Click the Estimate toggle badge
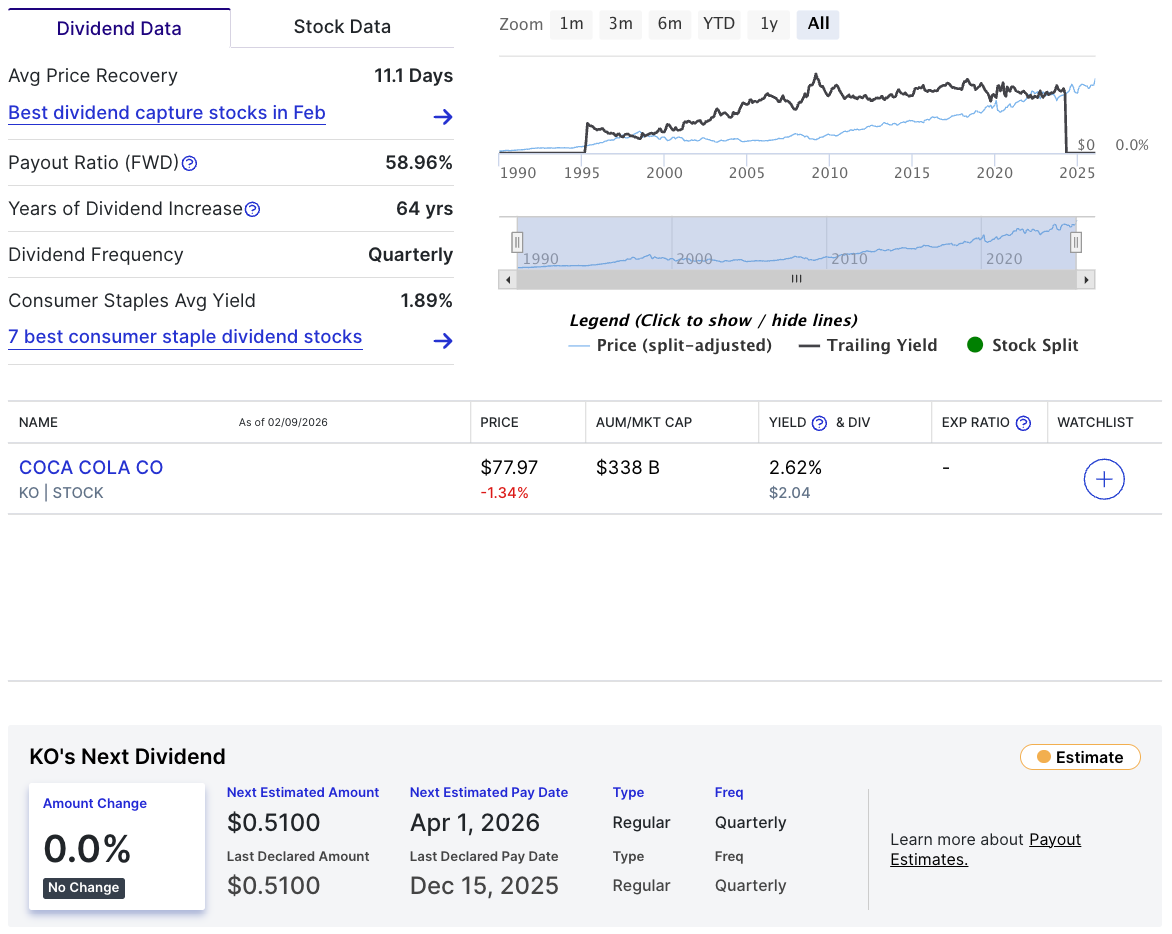Viewport: 1172px width, 934px height. click(x=1080, y=757)
